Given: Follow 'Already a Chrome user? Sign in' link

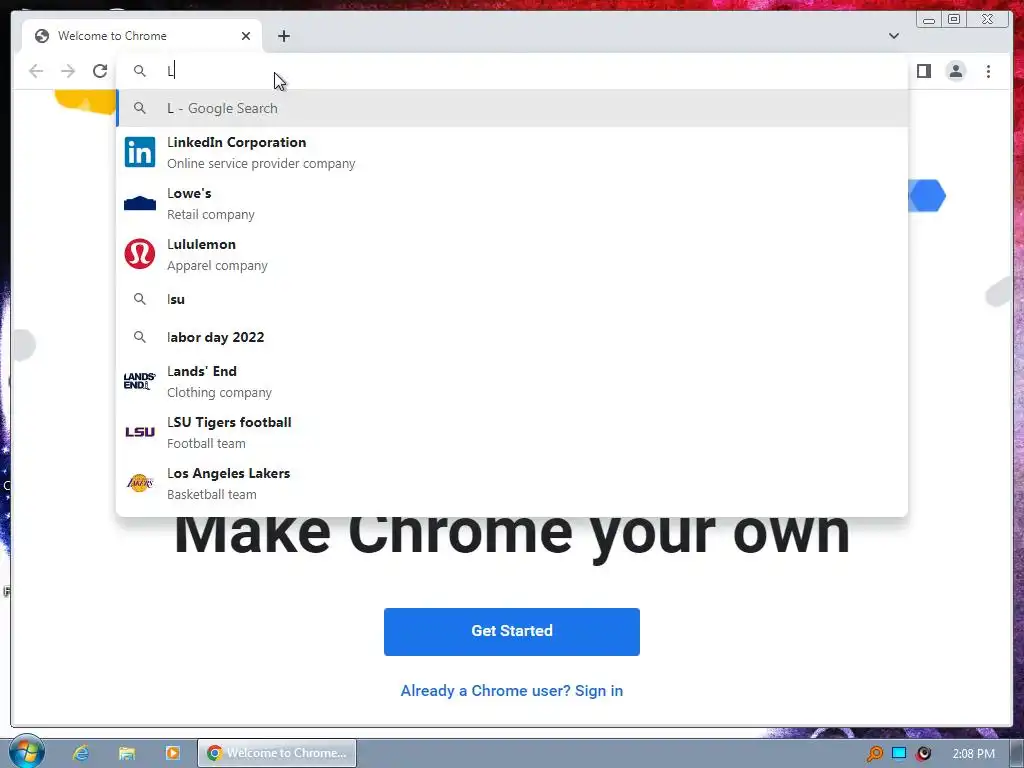Looking at the screenshot, I should pyautogui.click(x=512, y=691).
